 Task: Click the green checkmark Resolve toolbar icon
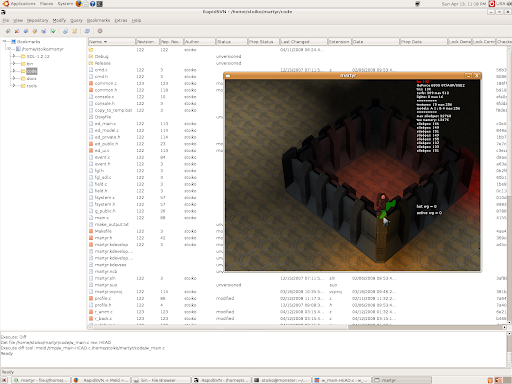coord(53,31)
